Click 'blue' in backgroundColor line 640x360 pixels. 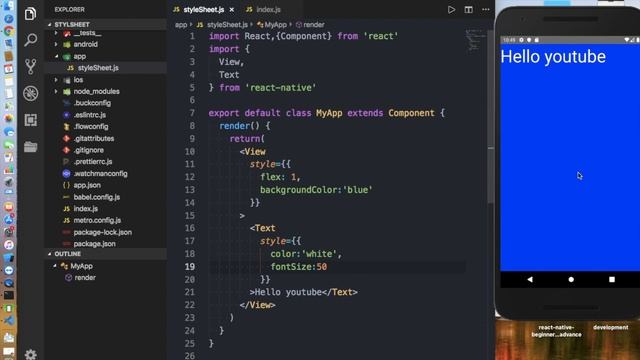(358, 190)
